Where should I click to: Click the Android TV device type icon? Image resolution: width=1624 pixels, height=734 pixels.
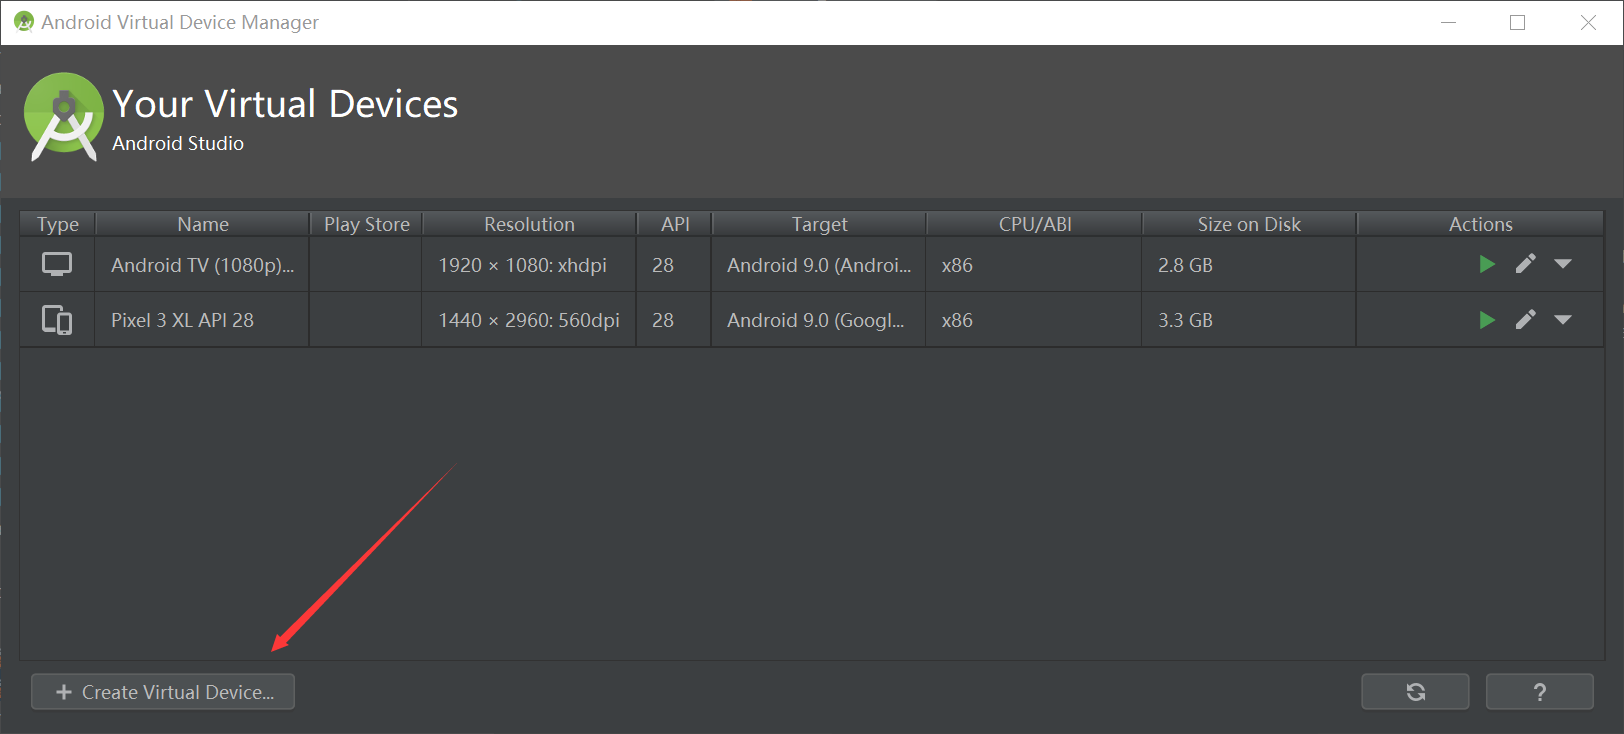(57, 264)
